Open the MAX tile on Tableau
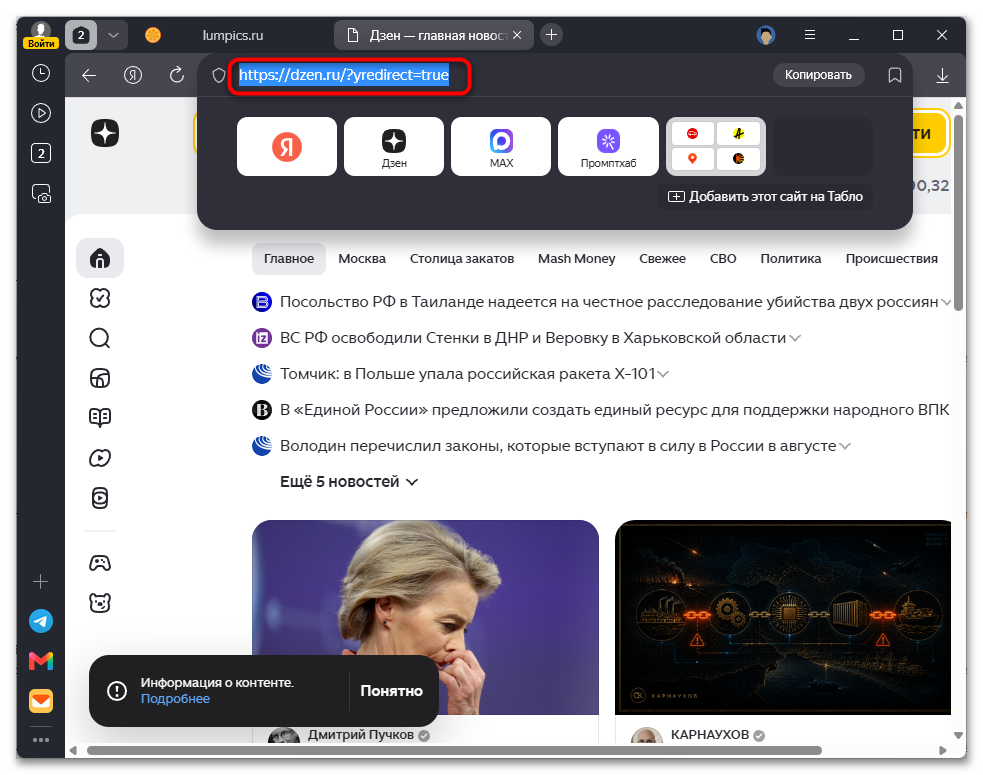Viewport: 983px width, 775px height. [501, 147]
